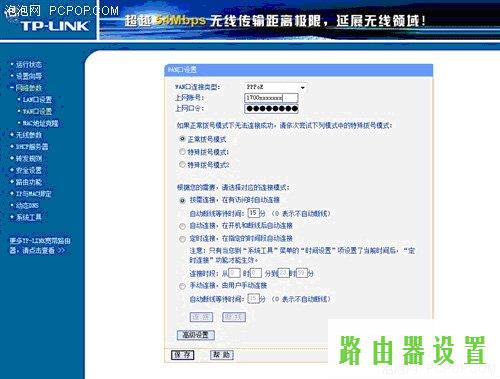This screenshot has height=379, width=500.
Task: Open the 设置向导 menu item
Action: tap(29, 76)
